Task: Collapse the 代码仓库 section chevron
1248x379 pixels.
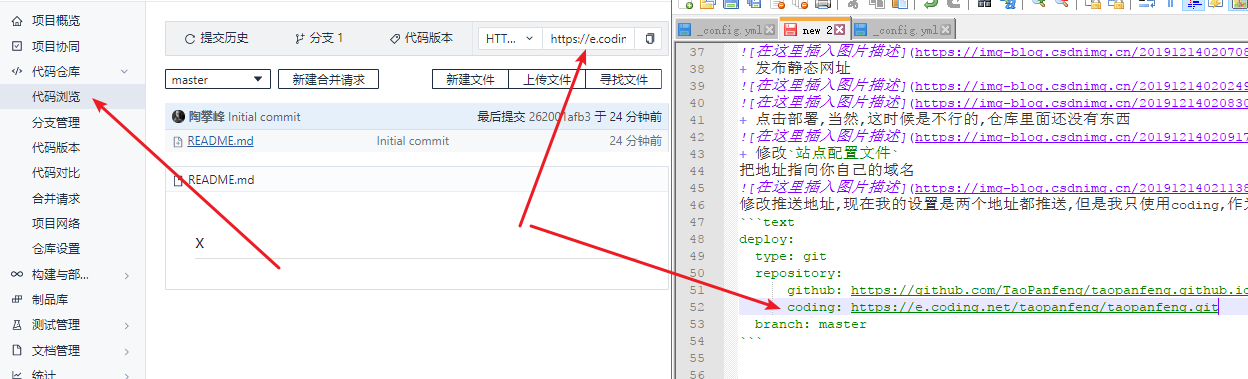Action: 124,72
